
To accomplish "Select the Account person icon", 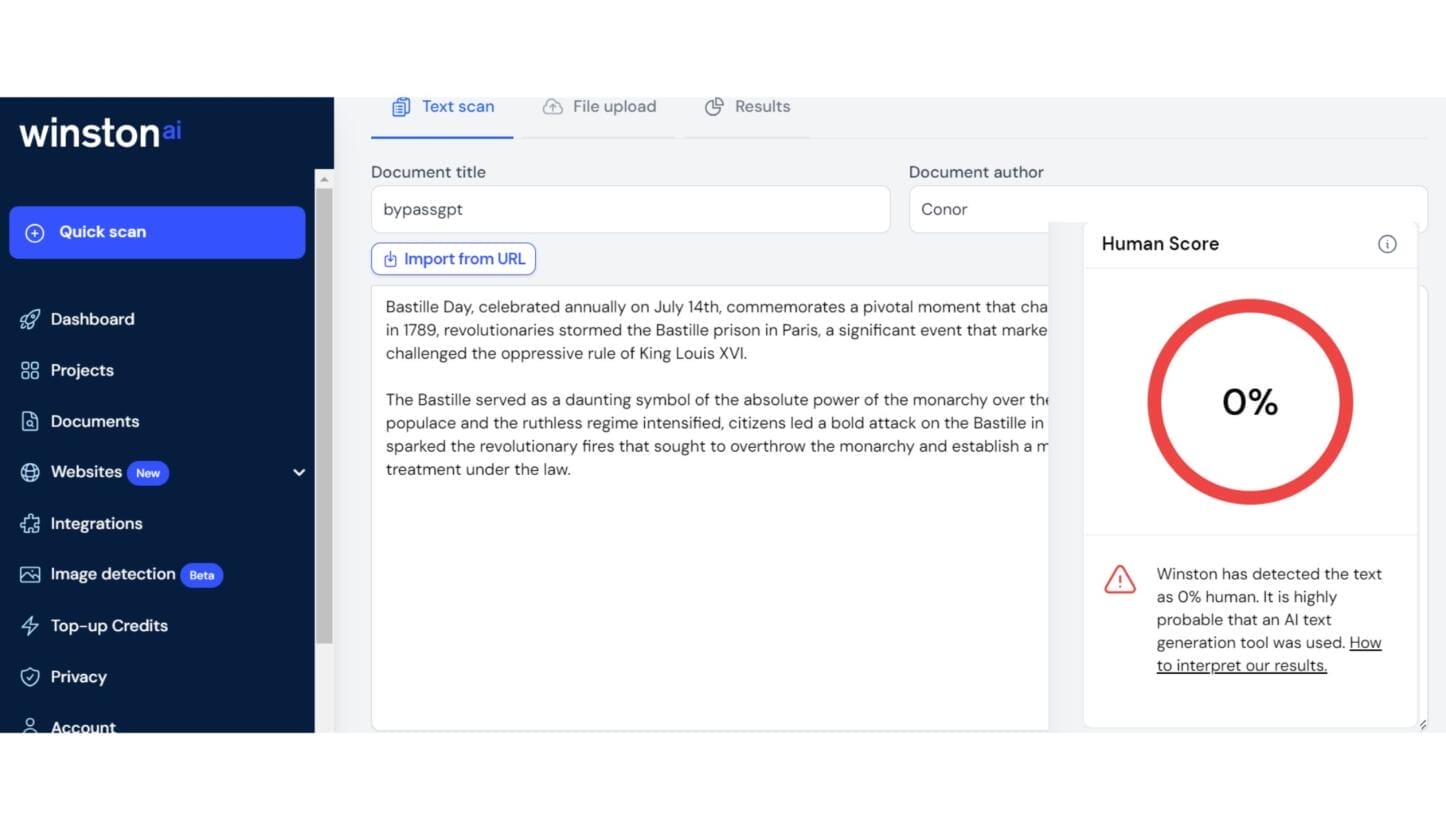I will pos(29,726).
